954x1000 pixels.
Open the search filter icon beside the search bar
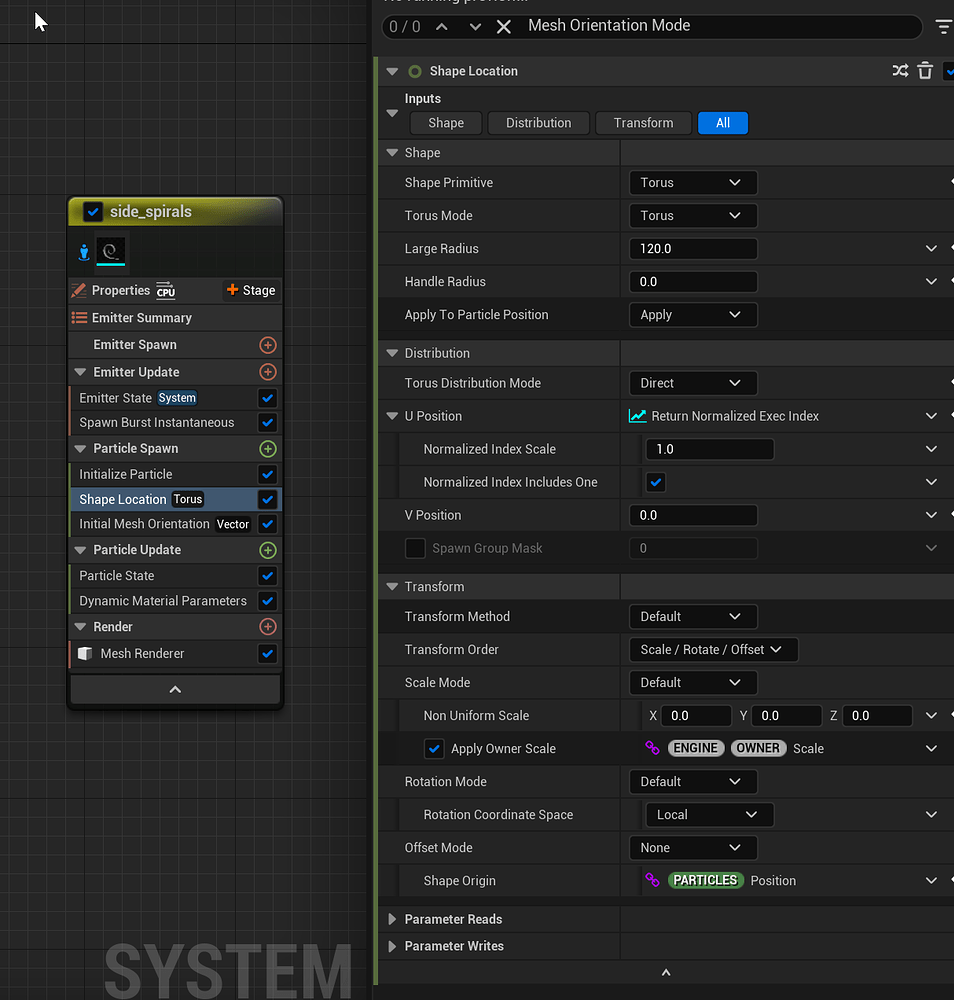click(x=943, y=27)
